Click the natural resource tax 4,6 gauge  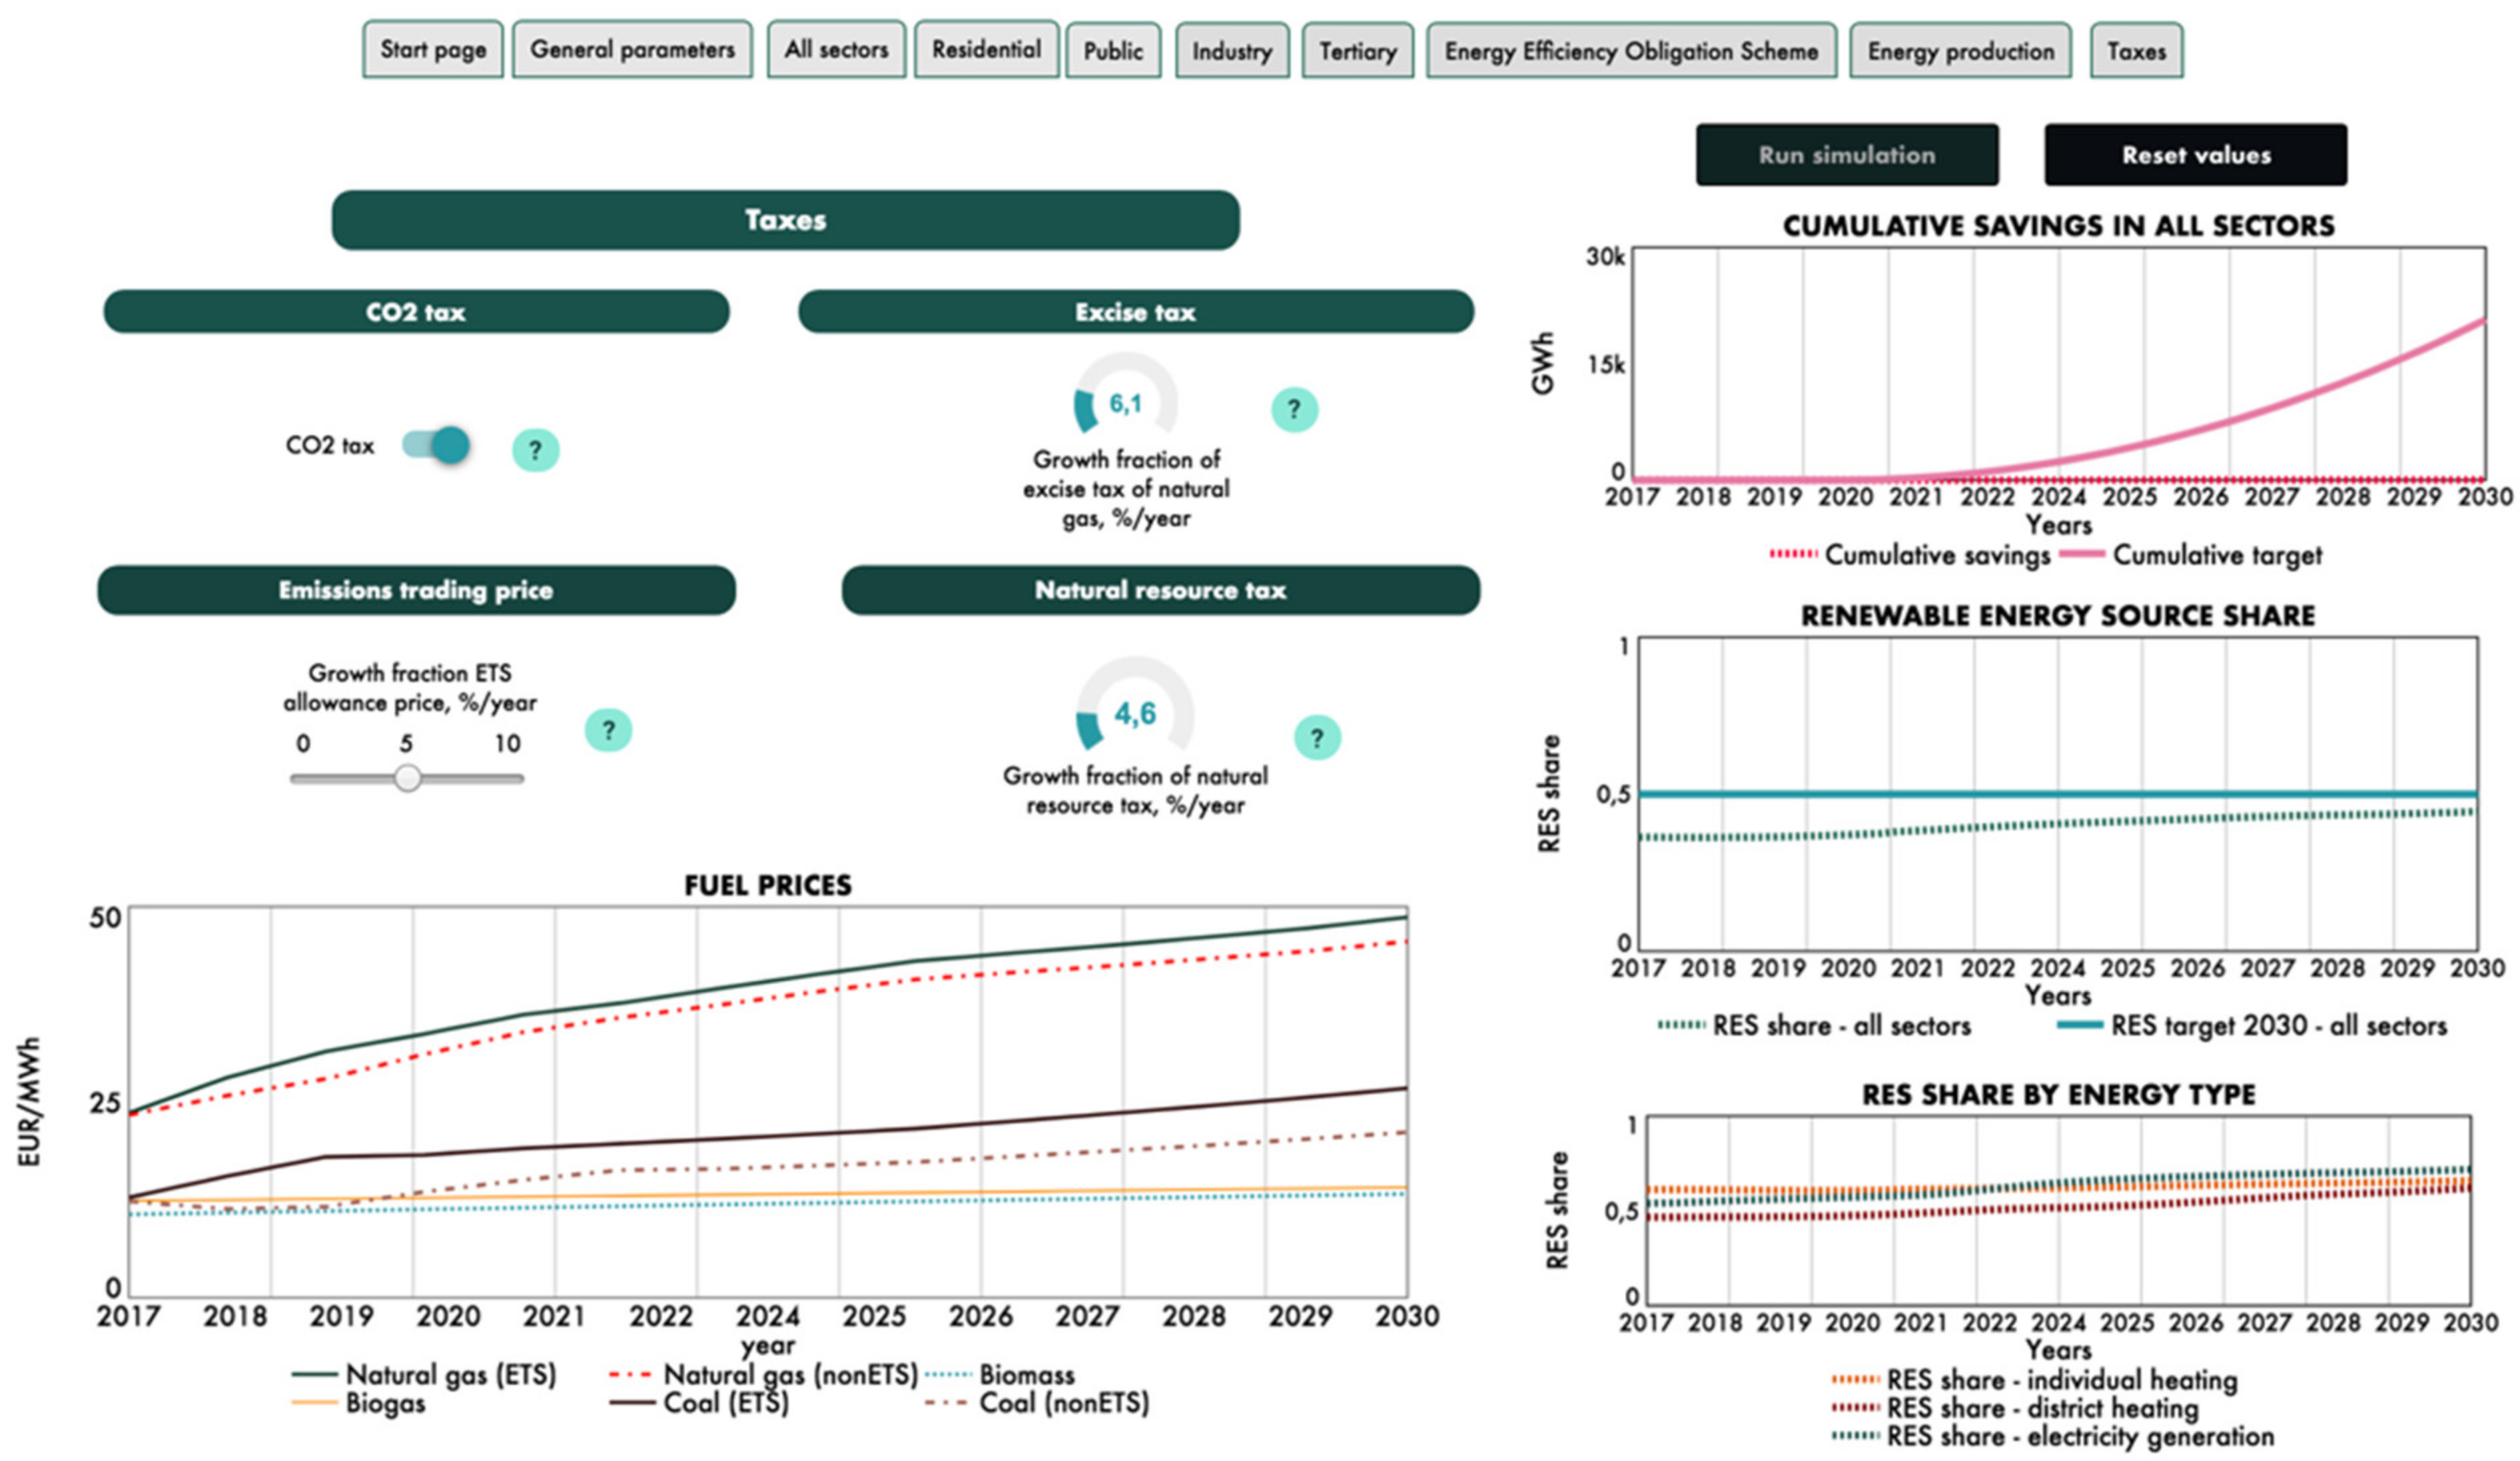[x=1134, y=713]
